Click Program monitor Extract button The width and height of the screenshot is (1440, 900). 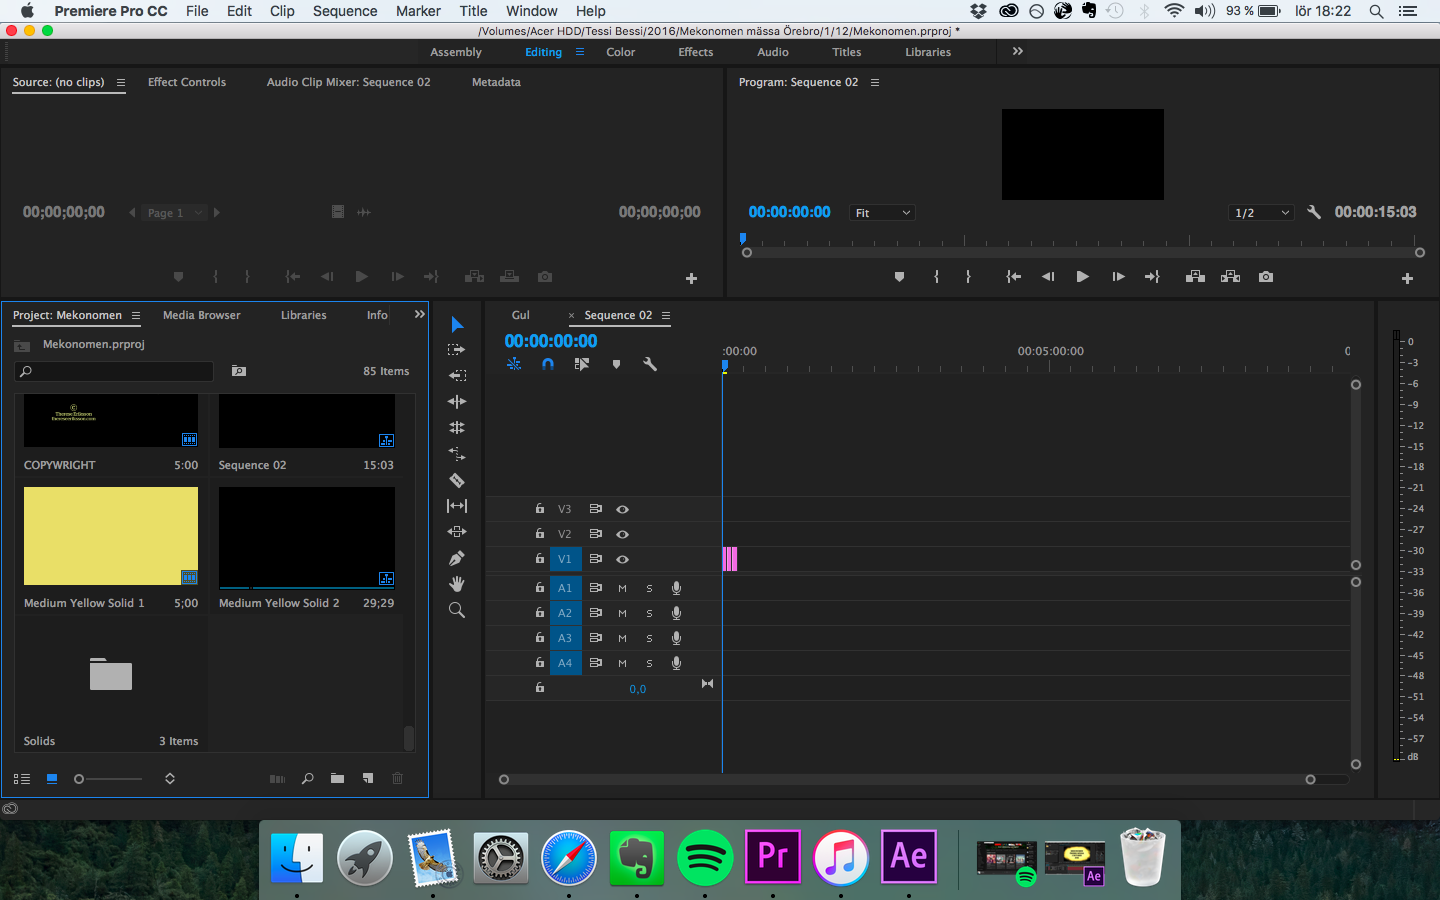1231,277
